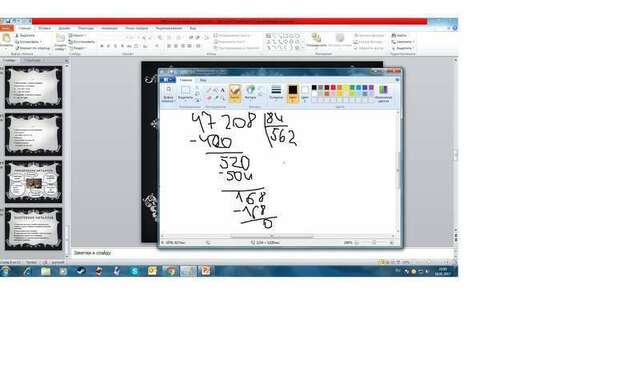
Task: Open the Shapes gallery in Paint
Action: pyautogui.click(x=250, y=93)
